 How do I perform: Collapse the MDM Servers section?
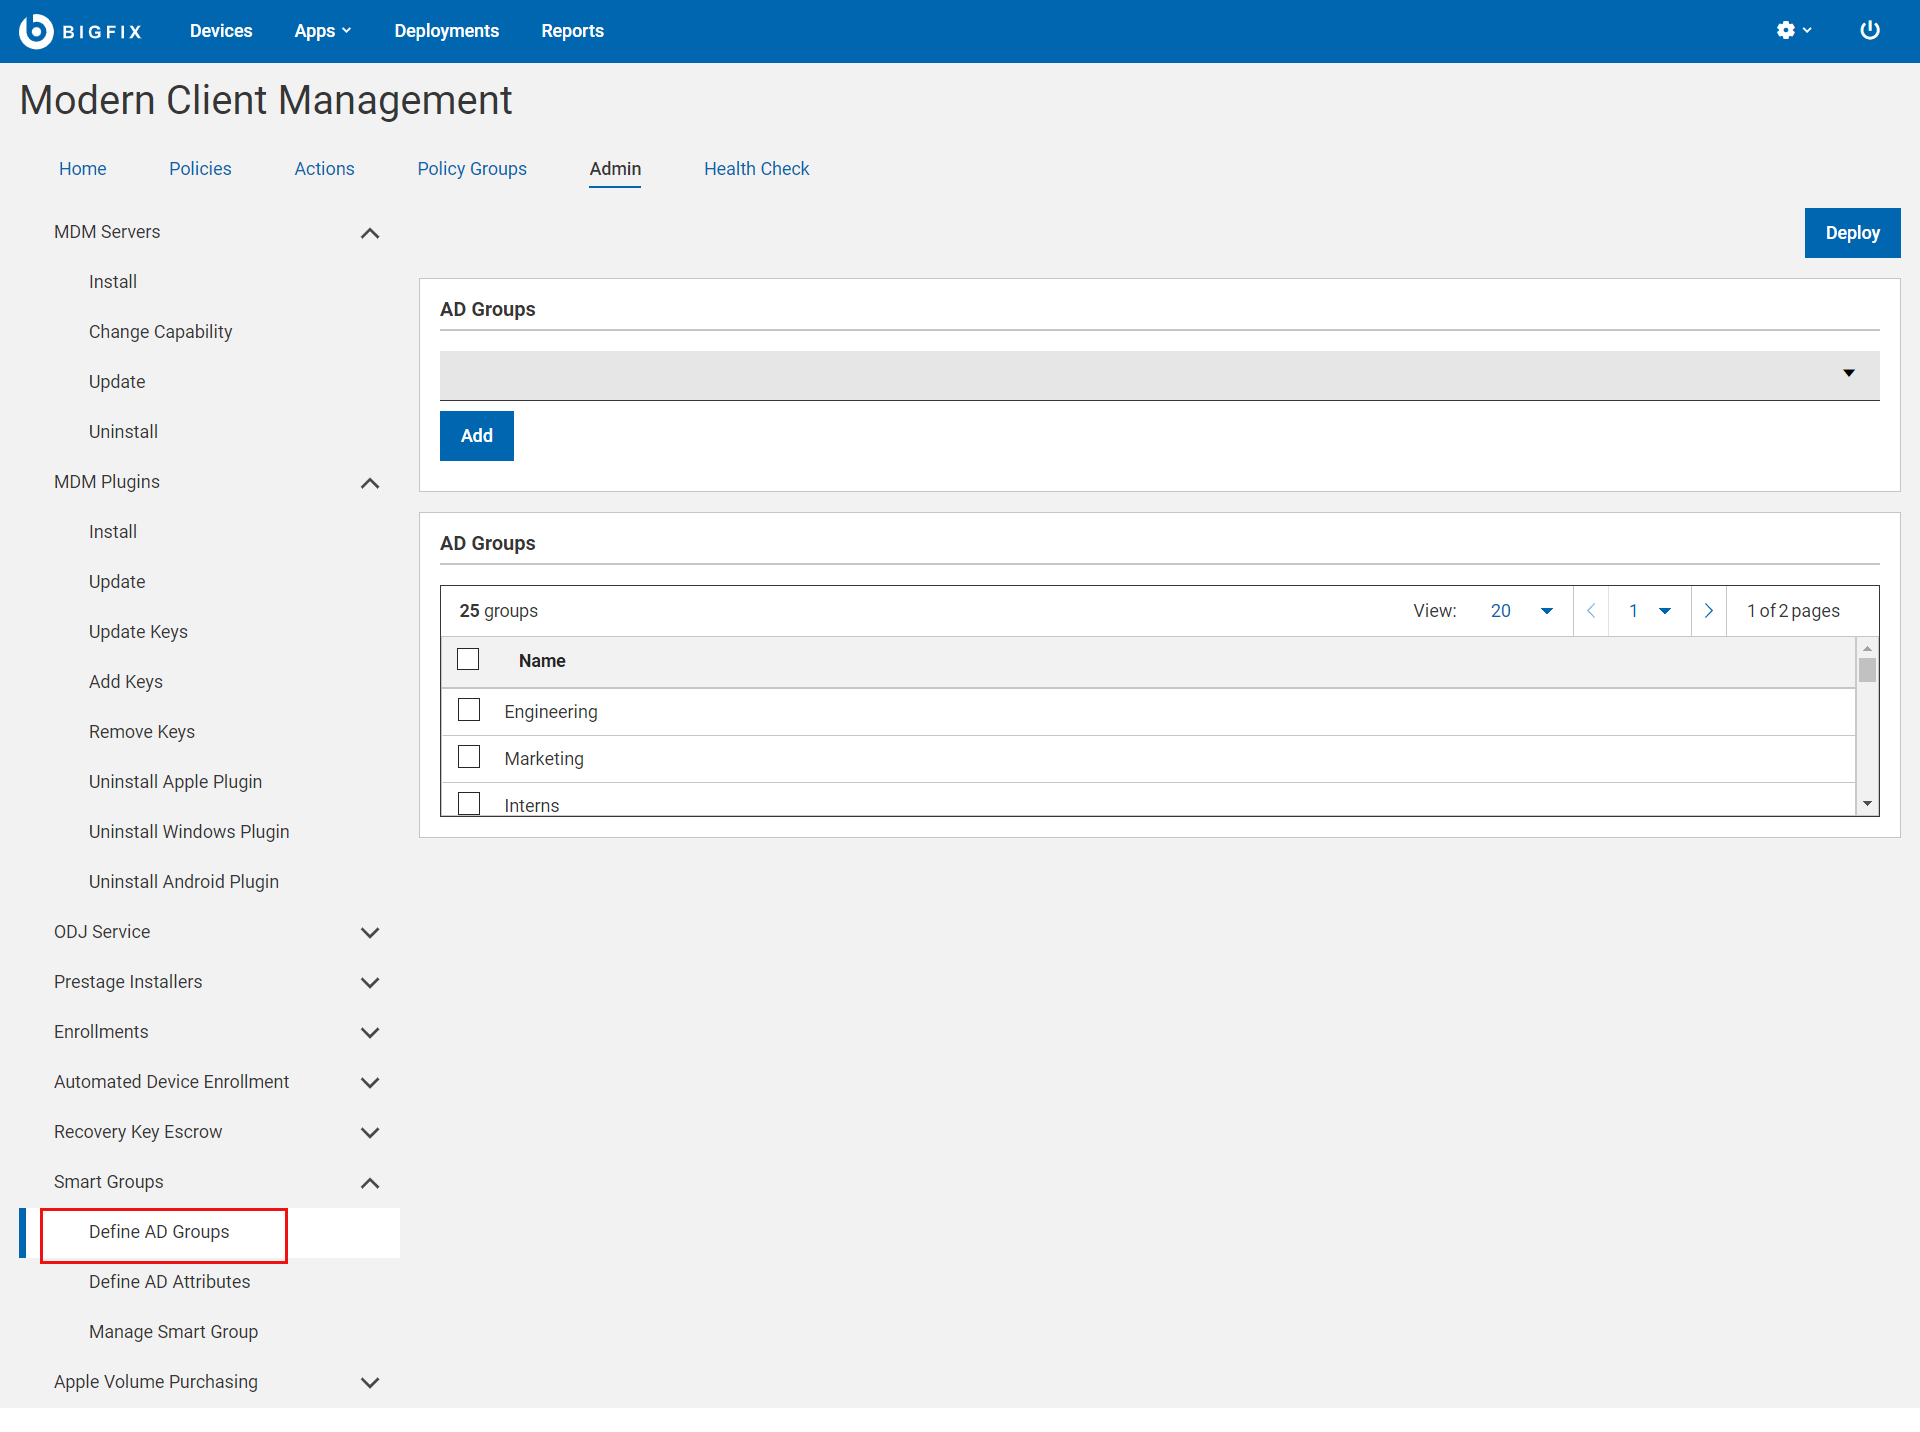pos(369,233)
